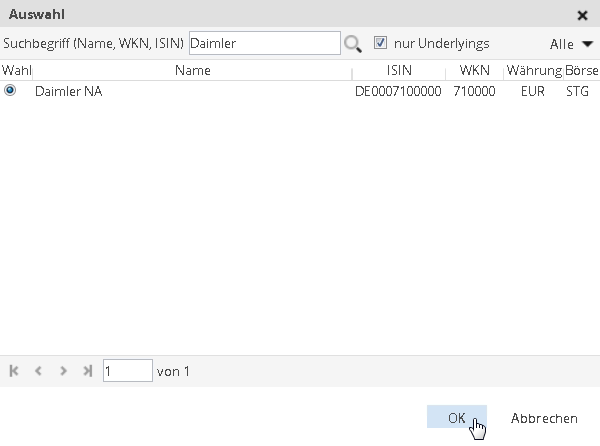
Task: Sort by the Währung column header
Action: pos(533,71)
